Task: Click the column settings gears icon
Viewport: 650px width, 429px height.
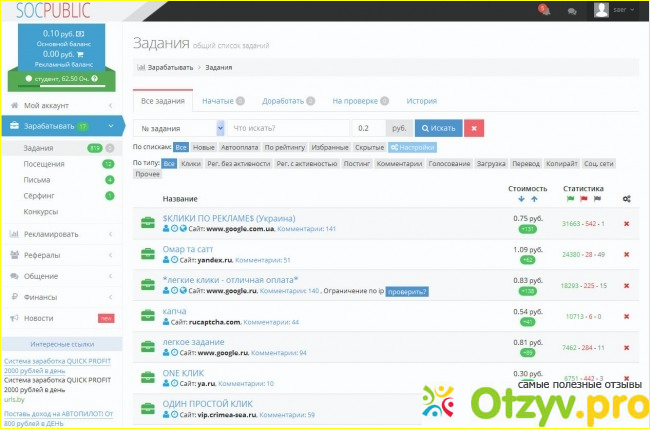Action: click(x=626, y=199)
